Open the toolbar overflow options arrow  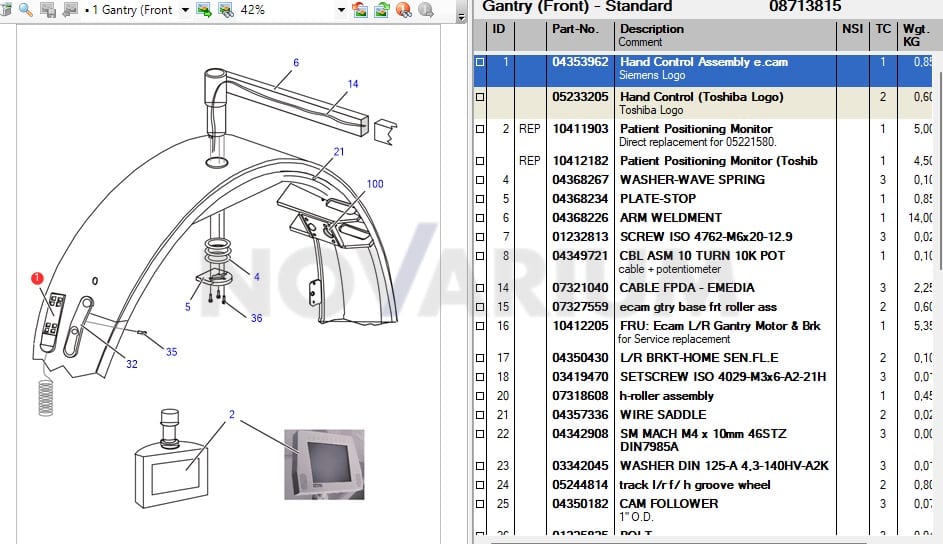click(461, 17)
